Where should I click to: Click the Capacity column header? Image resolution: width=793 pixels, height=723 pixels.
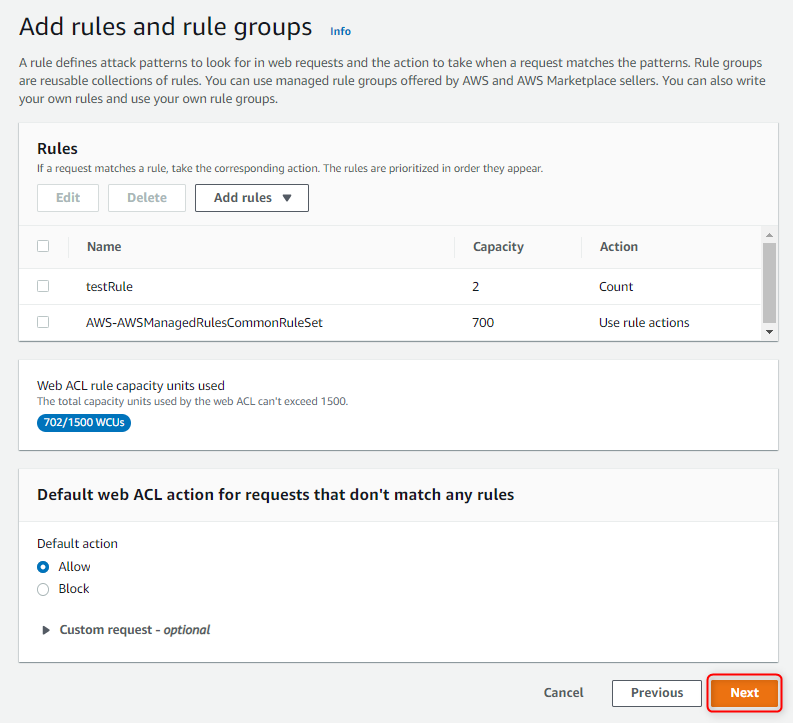tap(498, 246)
